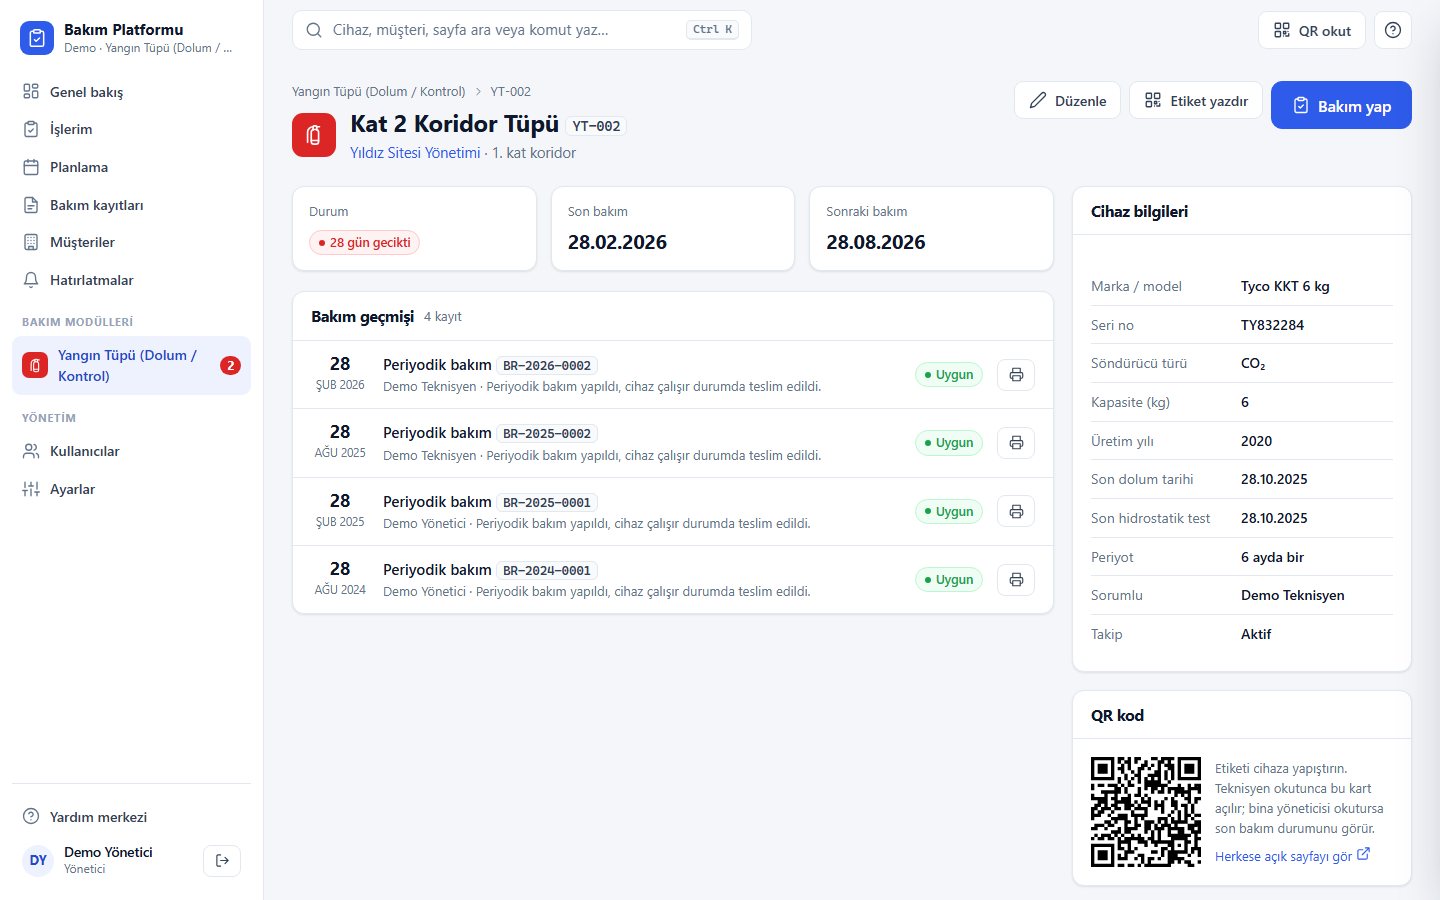Click the Yangın Tüpü breadcrumb link

[379, 91]
